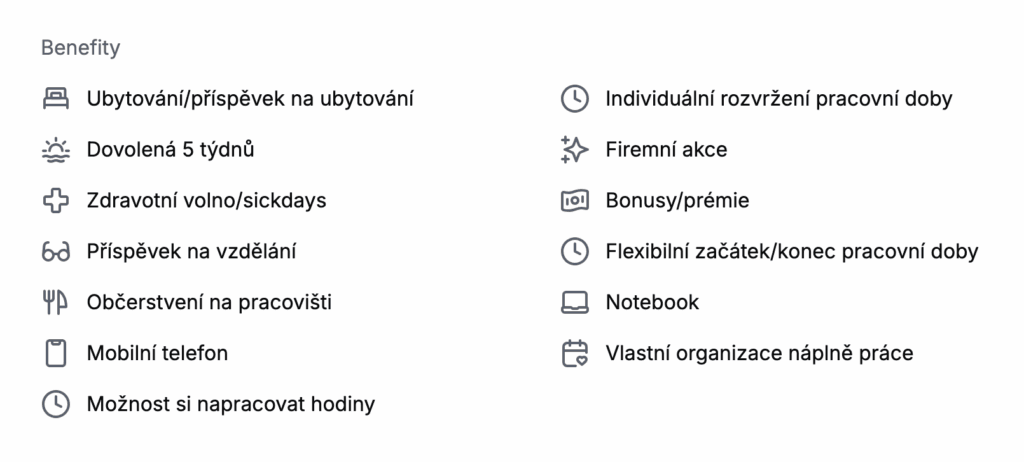1024x462 pixels.
Task: Click the sparkle icon for Firemní akce
Action: pos(574,150)
